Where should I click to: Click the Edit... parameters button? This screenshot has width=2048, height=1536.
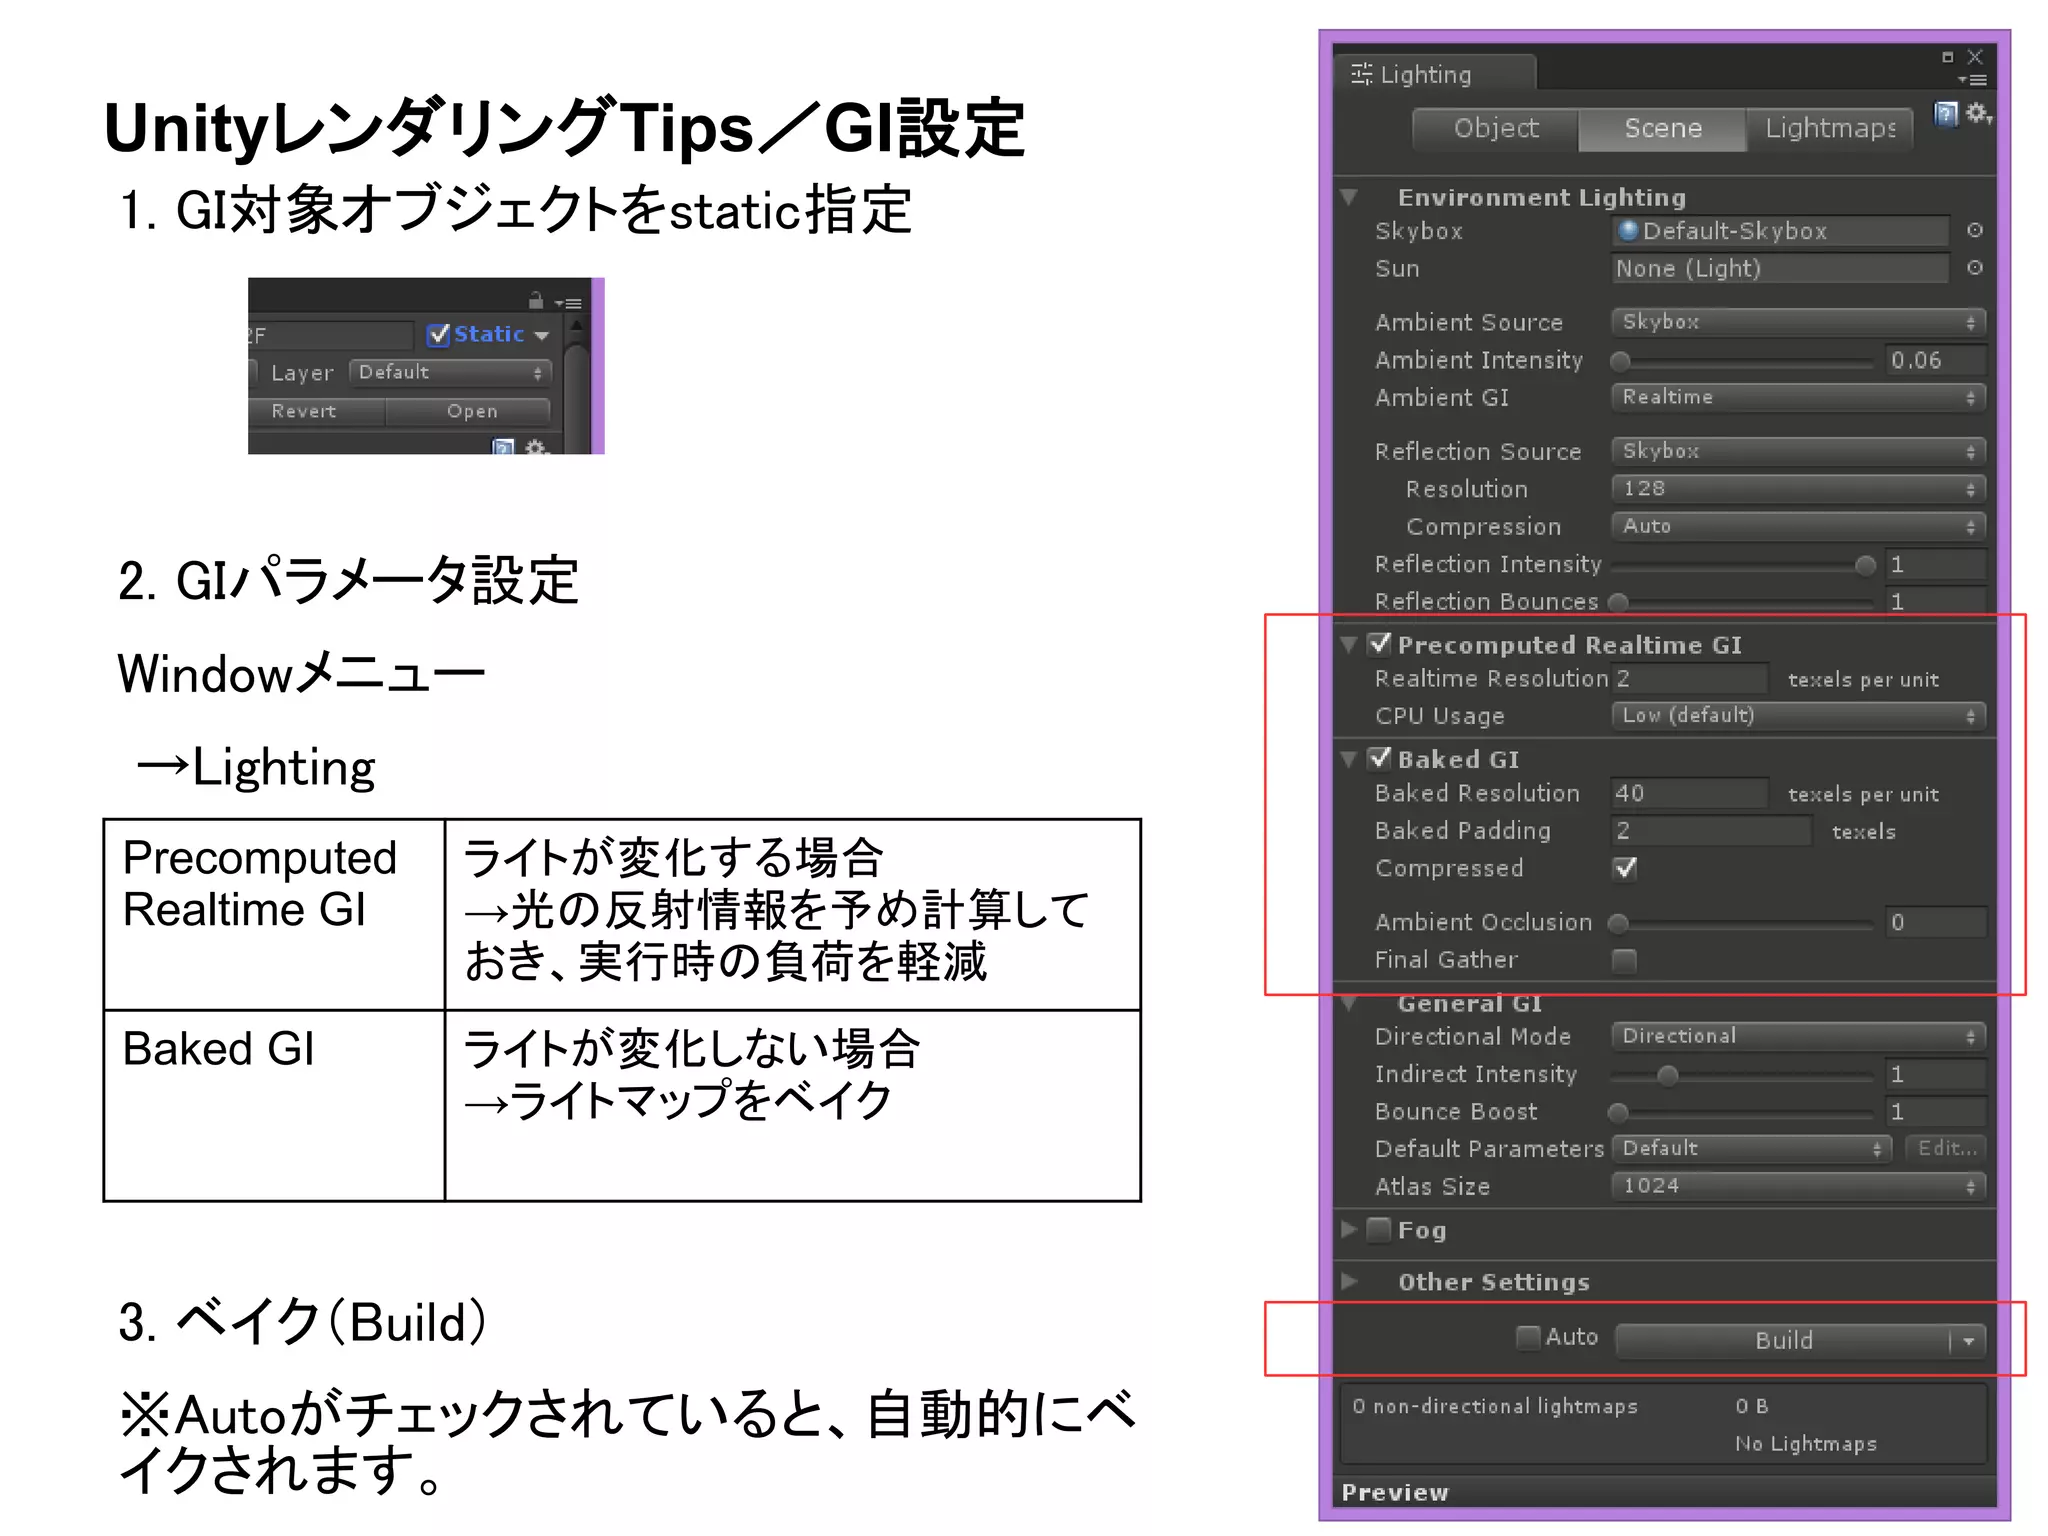coord(1946,1148)
